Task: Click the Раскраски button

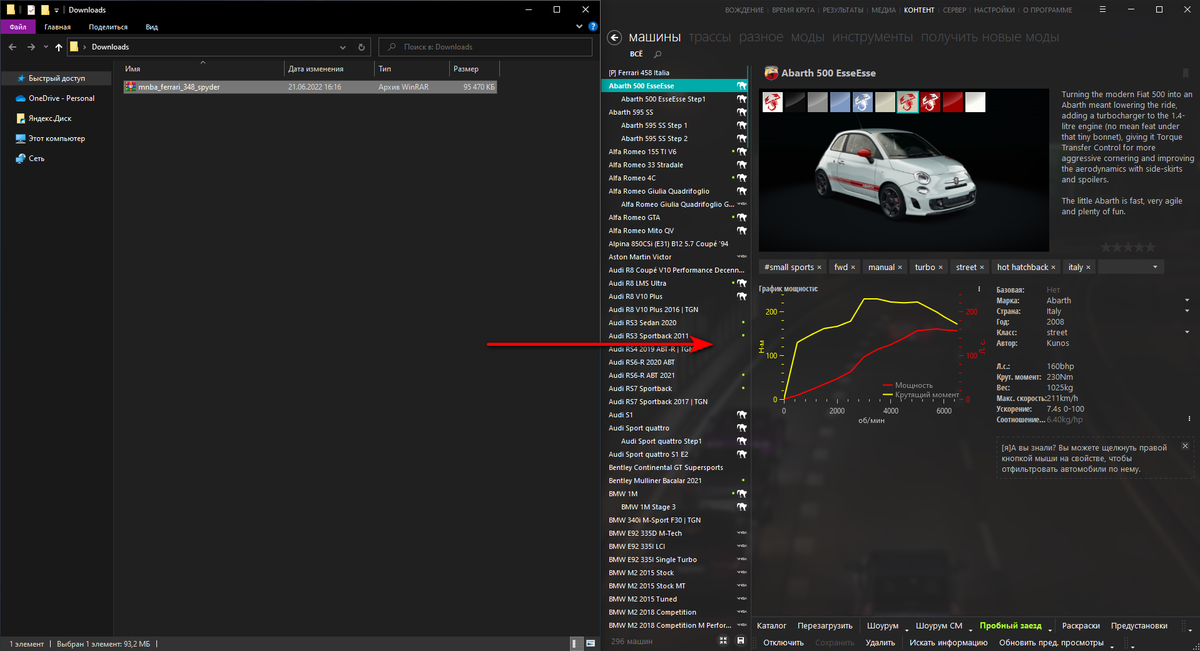Action: (x=1080, y=626)
